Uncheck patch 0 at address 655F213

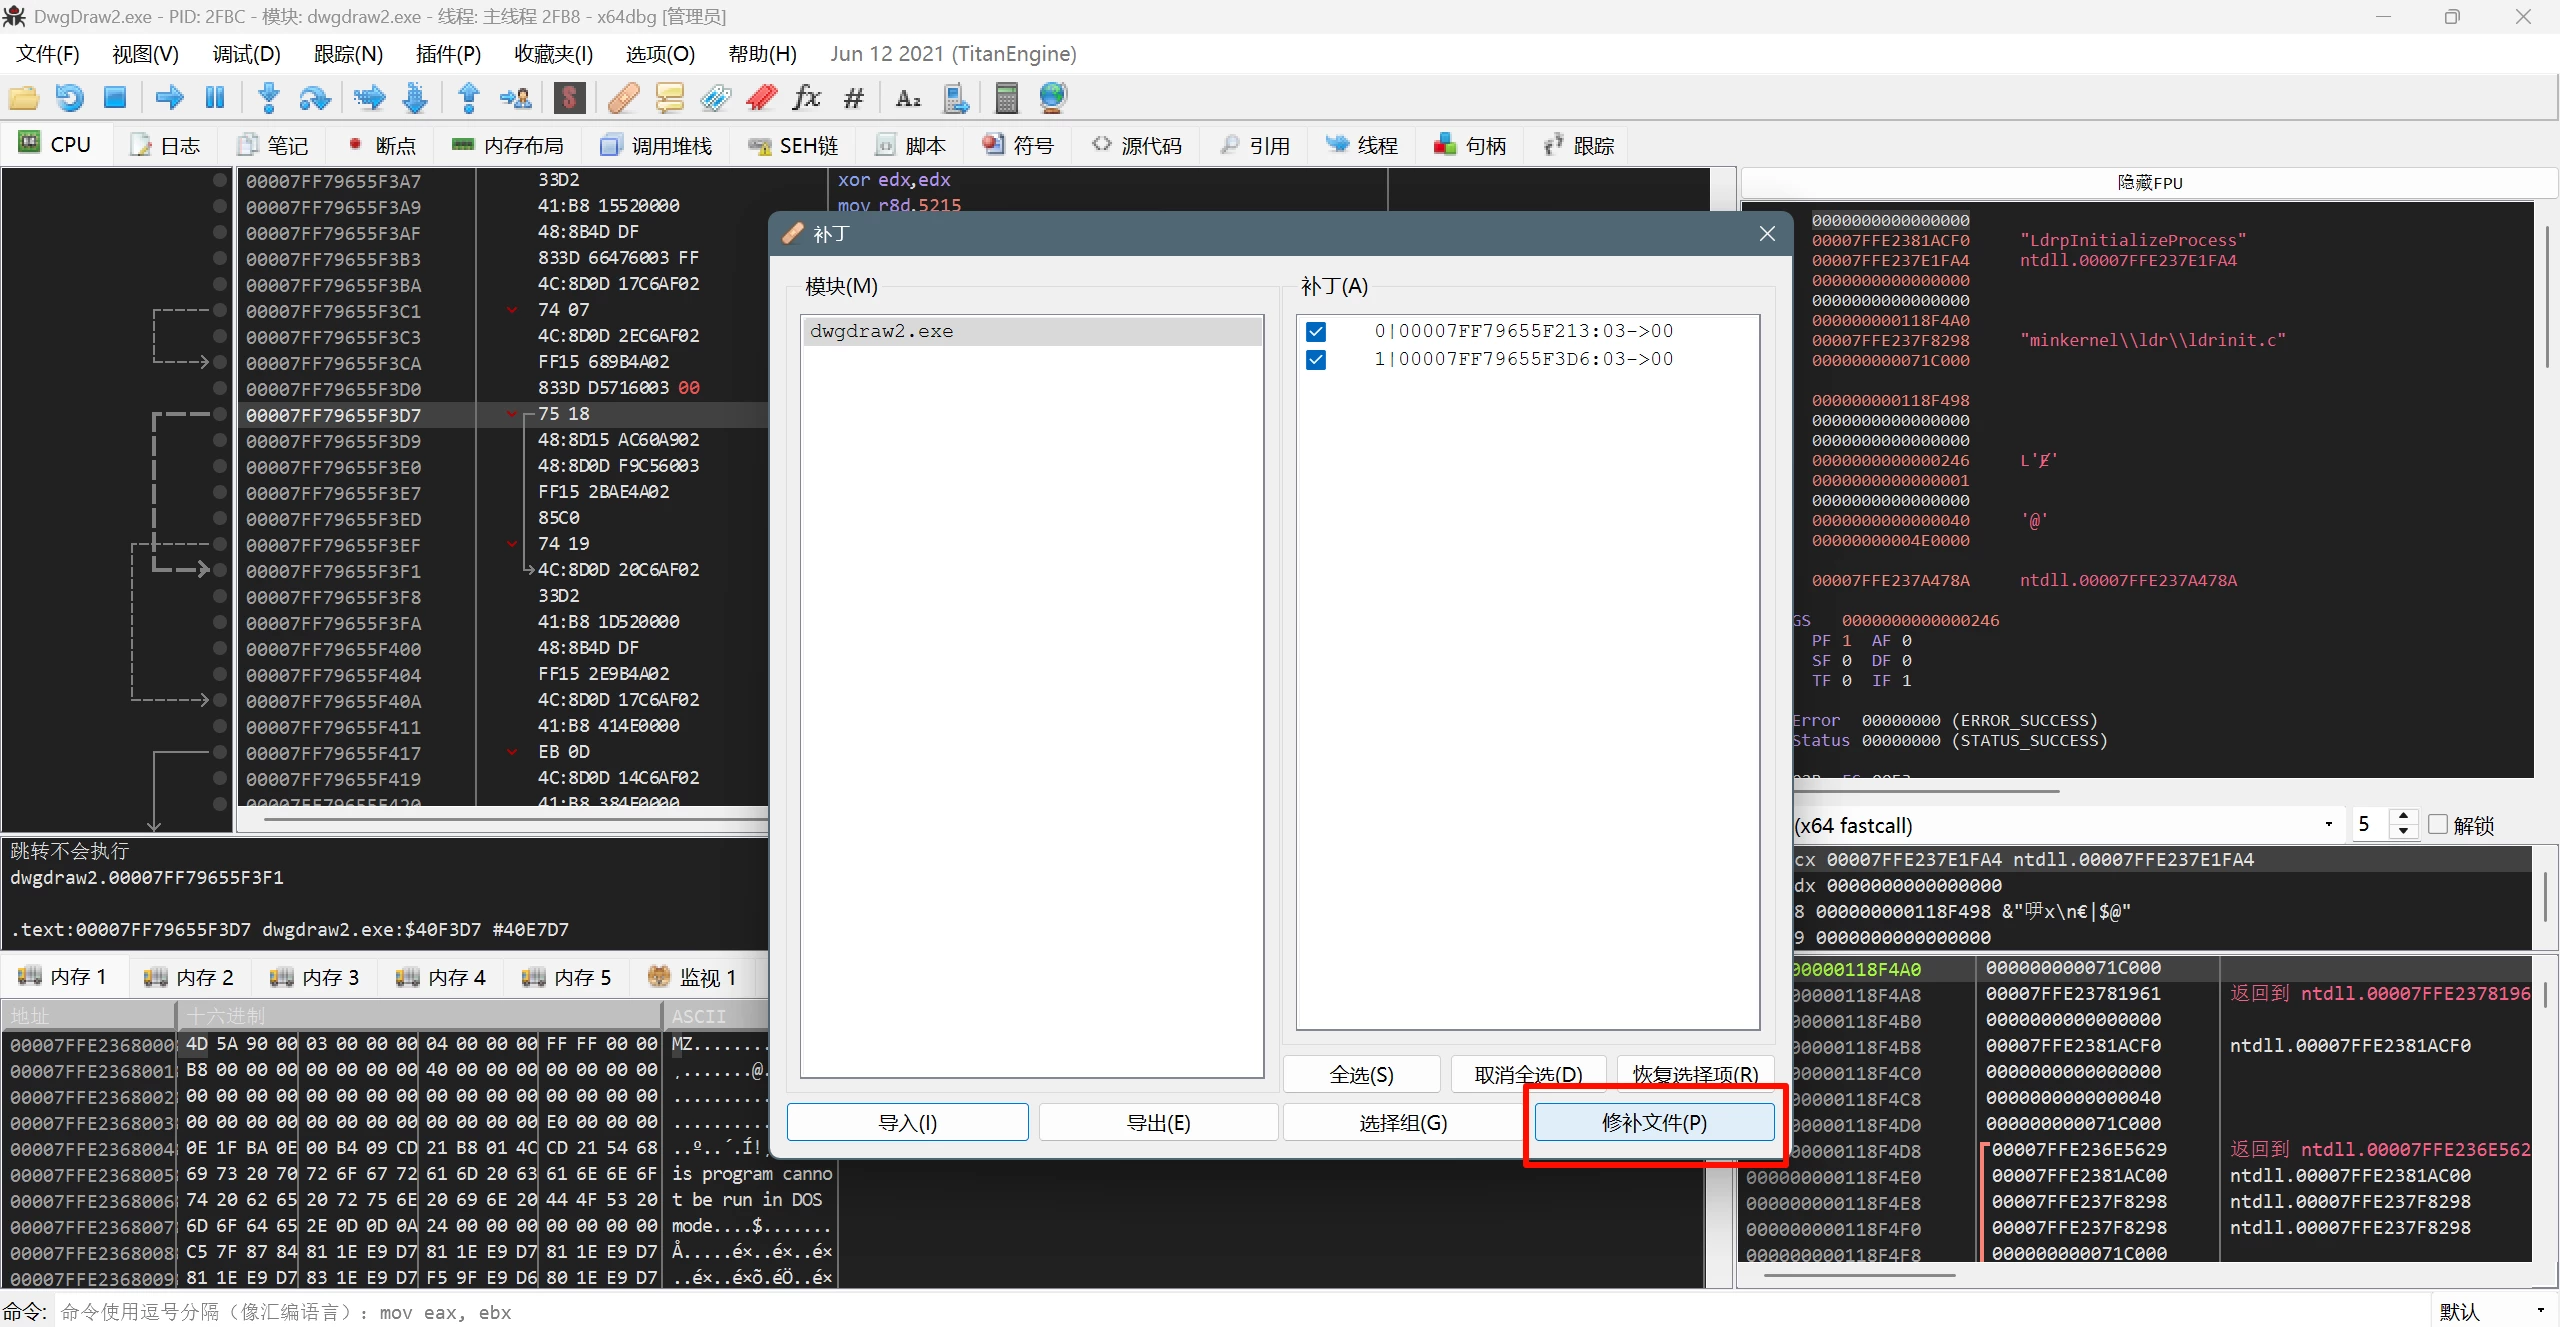[x=1316, y=332]
